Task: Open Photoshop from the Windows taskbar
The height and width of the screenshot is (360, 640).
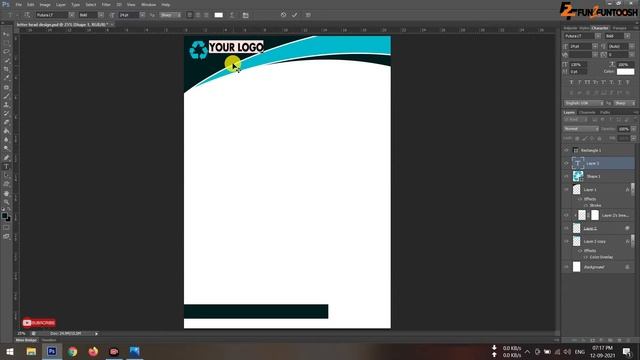Action: (52, 351)
